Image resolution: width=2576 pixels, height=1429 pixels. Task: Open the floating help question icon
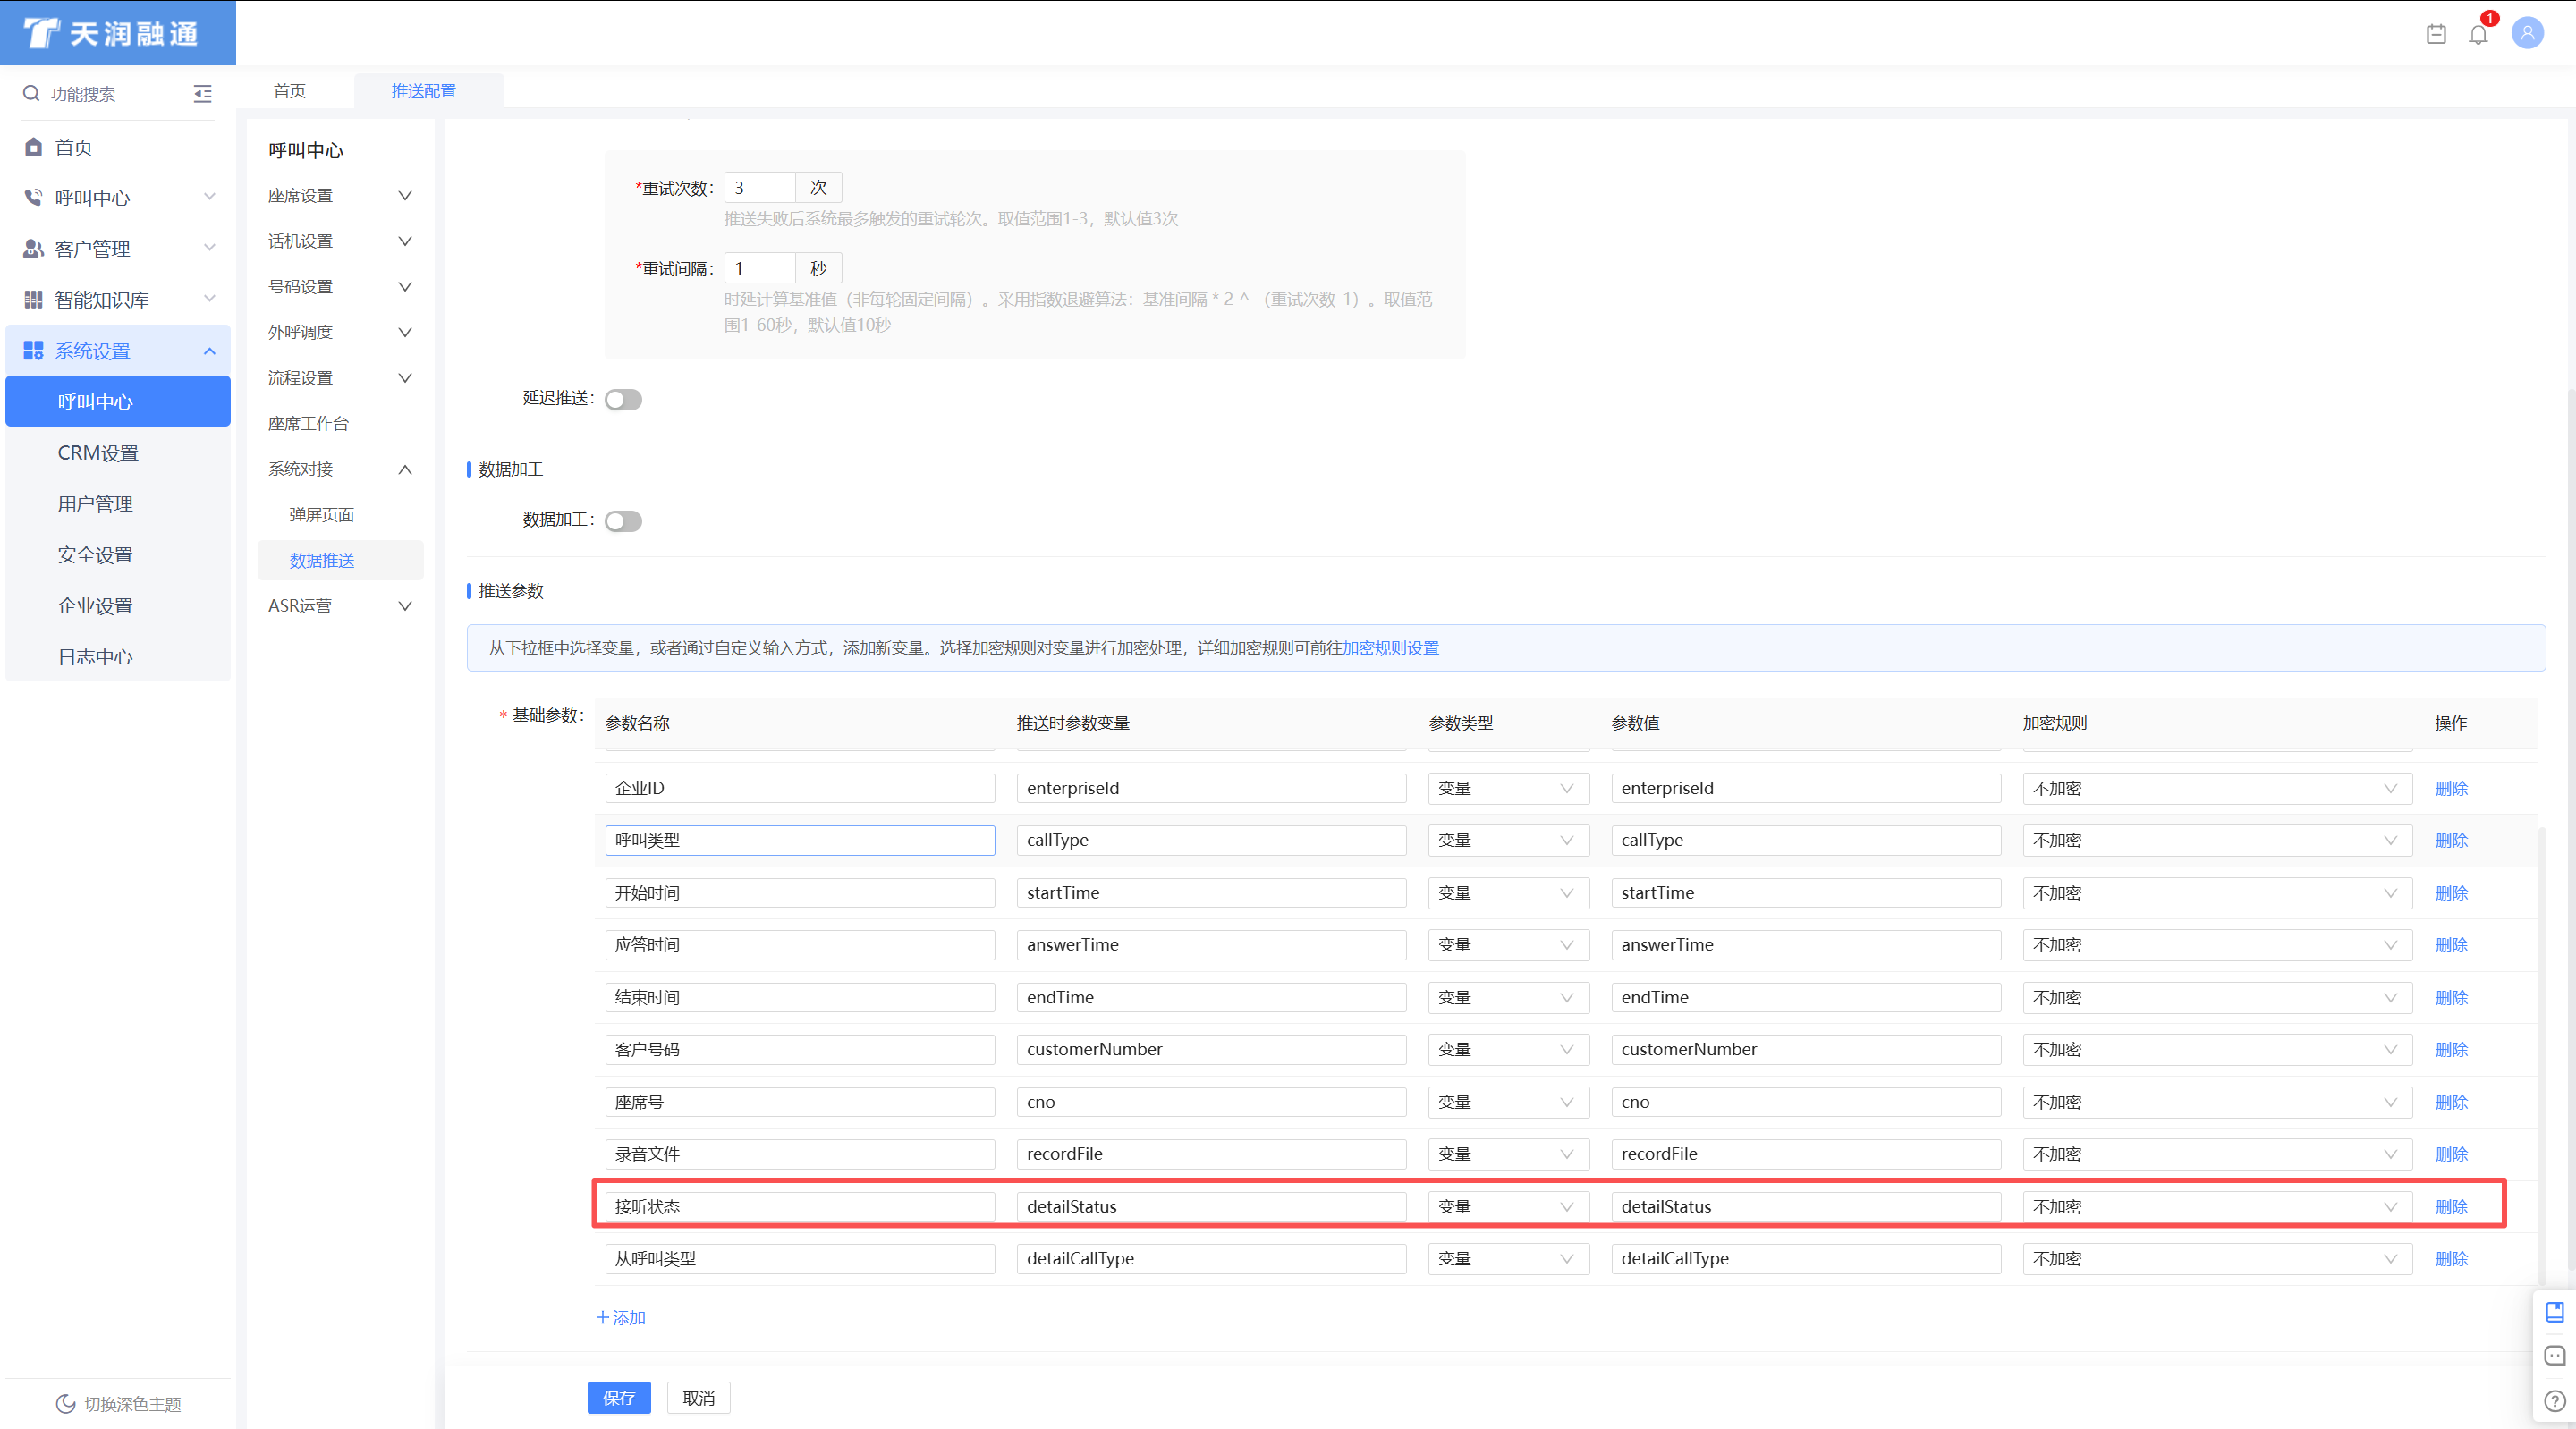coord(2555,1401)
